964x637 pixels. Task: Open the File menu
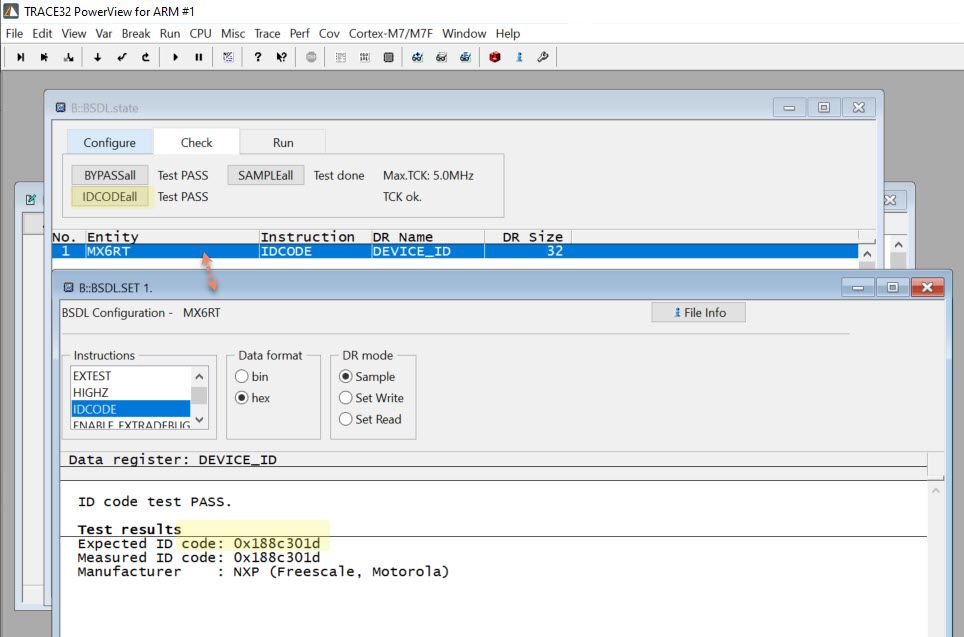click(x=14, y=33)
